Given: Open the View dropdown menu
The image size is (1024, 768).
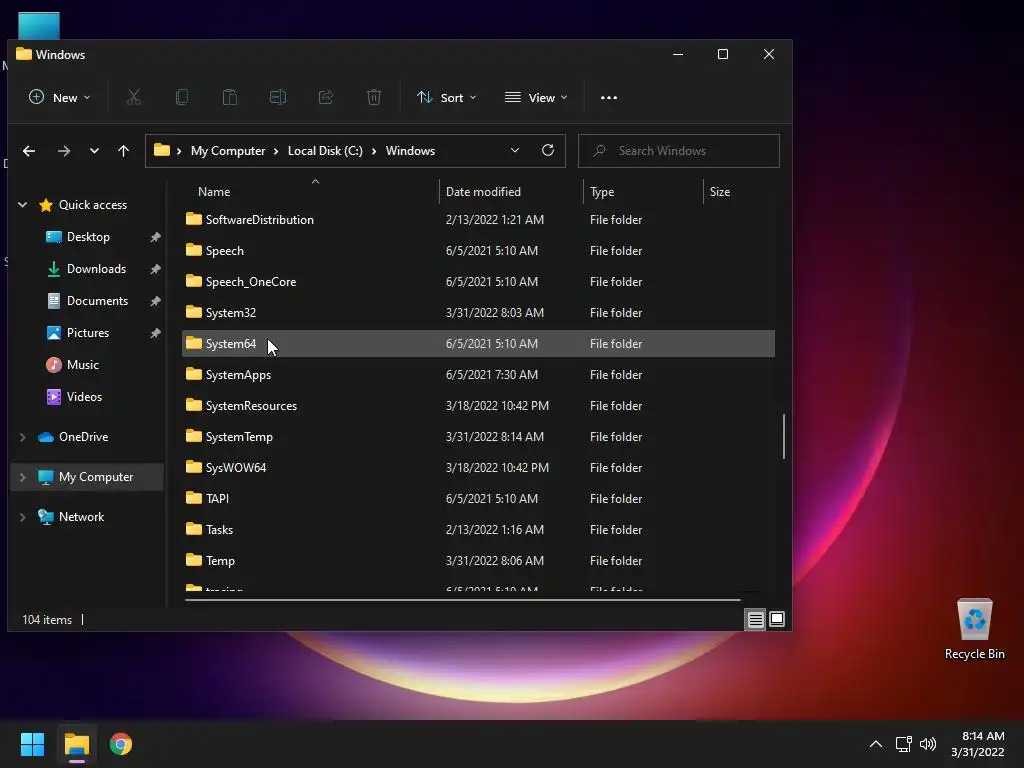Looking at the screenshot, I should [x=536, y=97].
